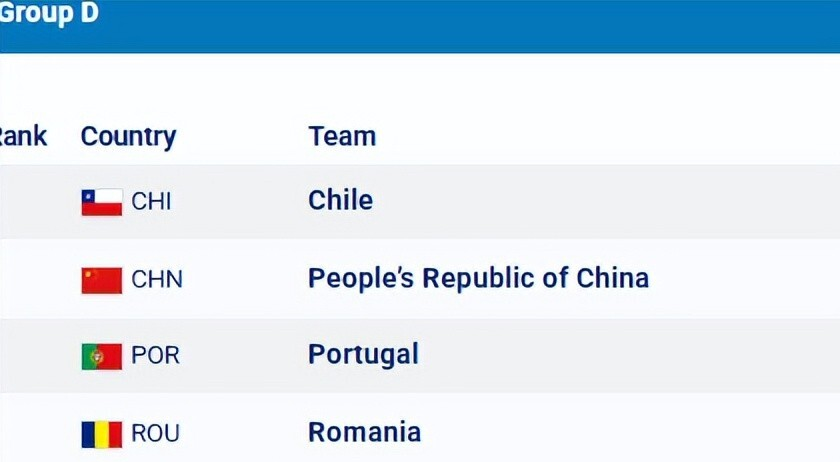Click the Group D heading
This screenshot has width=840, height=462.
point(48,16)
